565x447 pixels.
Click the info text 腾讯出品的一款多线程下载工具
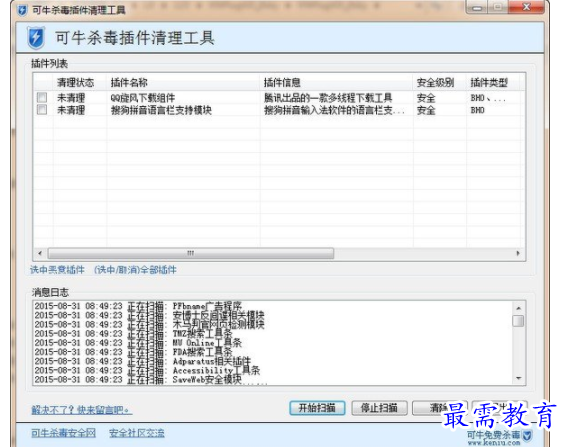pyautogui.click(x=328, y=98)
